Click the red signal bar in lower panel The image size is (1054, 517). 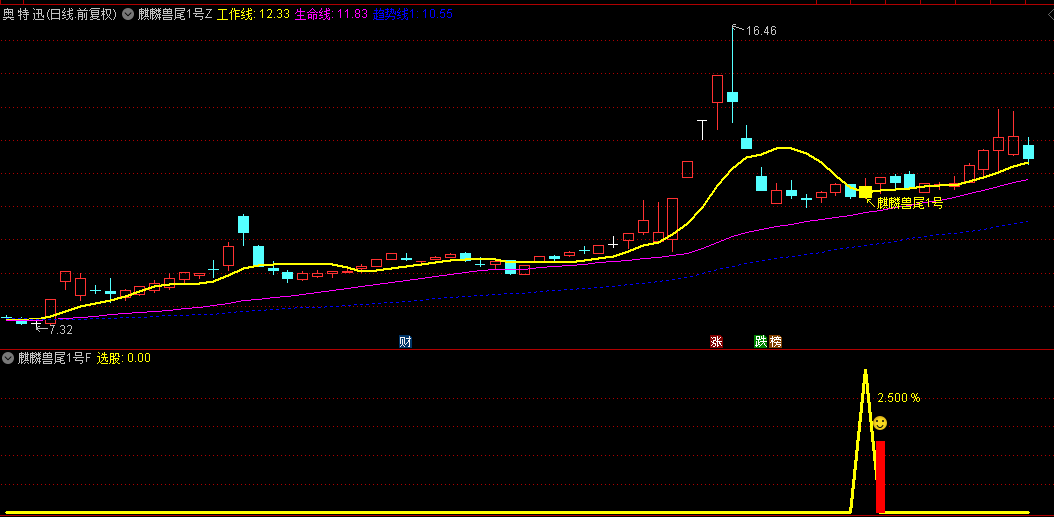point(880,477)
